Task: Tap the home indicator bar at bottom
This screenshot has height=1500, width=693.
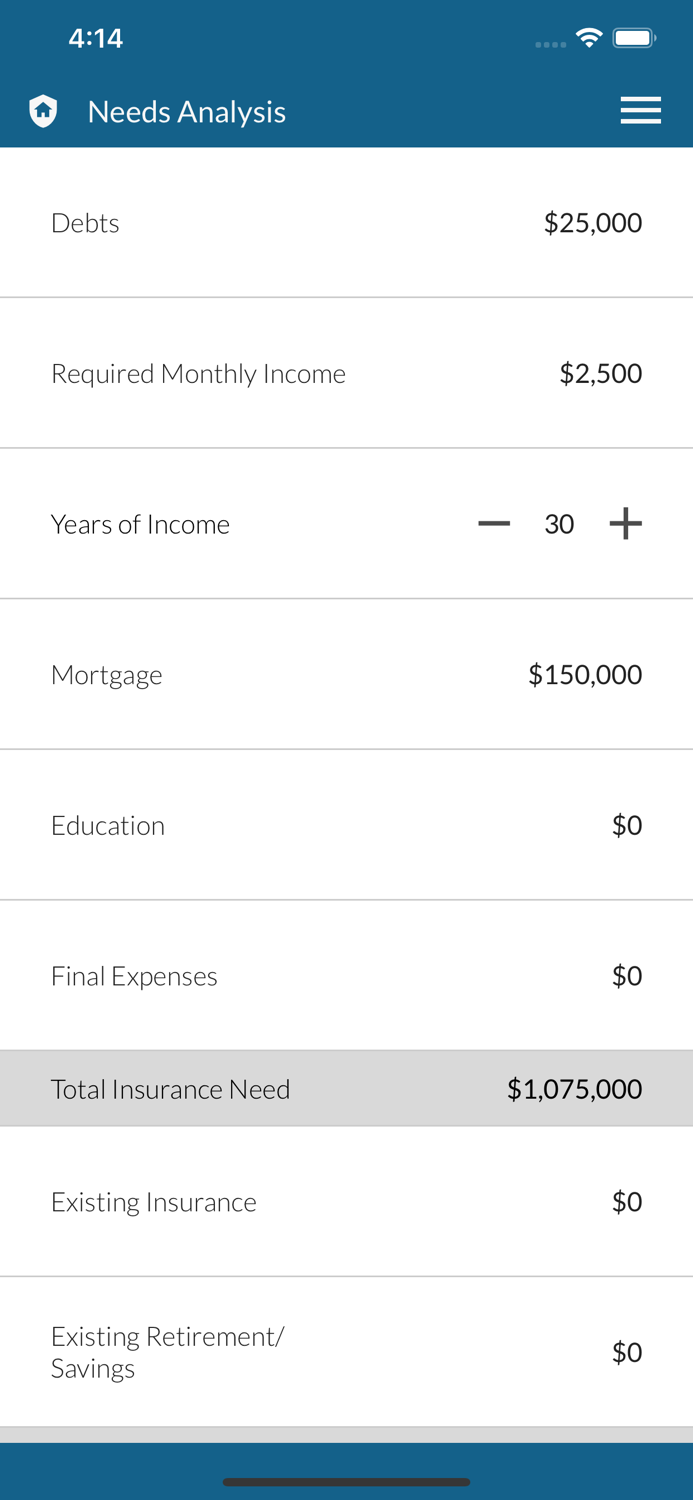Action: click(346, 1483)
